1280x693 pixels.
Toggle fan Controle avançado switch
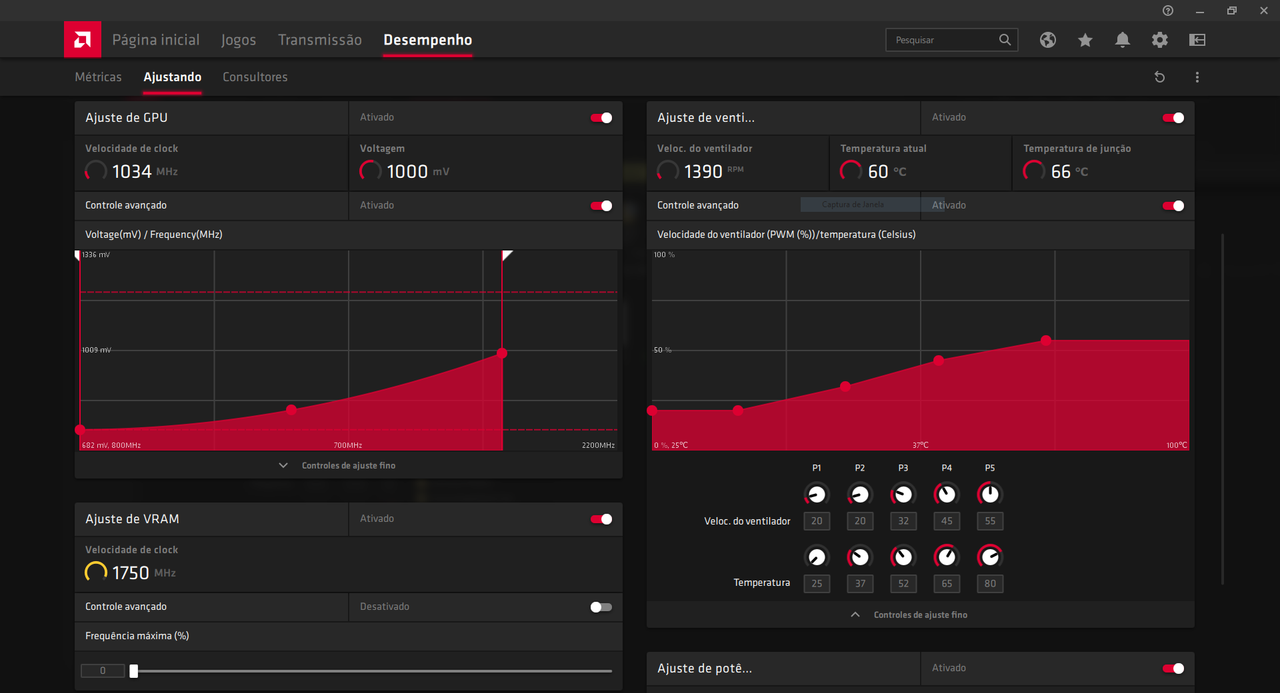(1173, 206)
